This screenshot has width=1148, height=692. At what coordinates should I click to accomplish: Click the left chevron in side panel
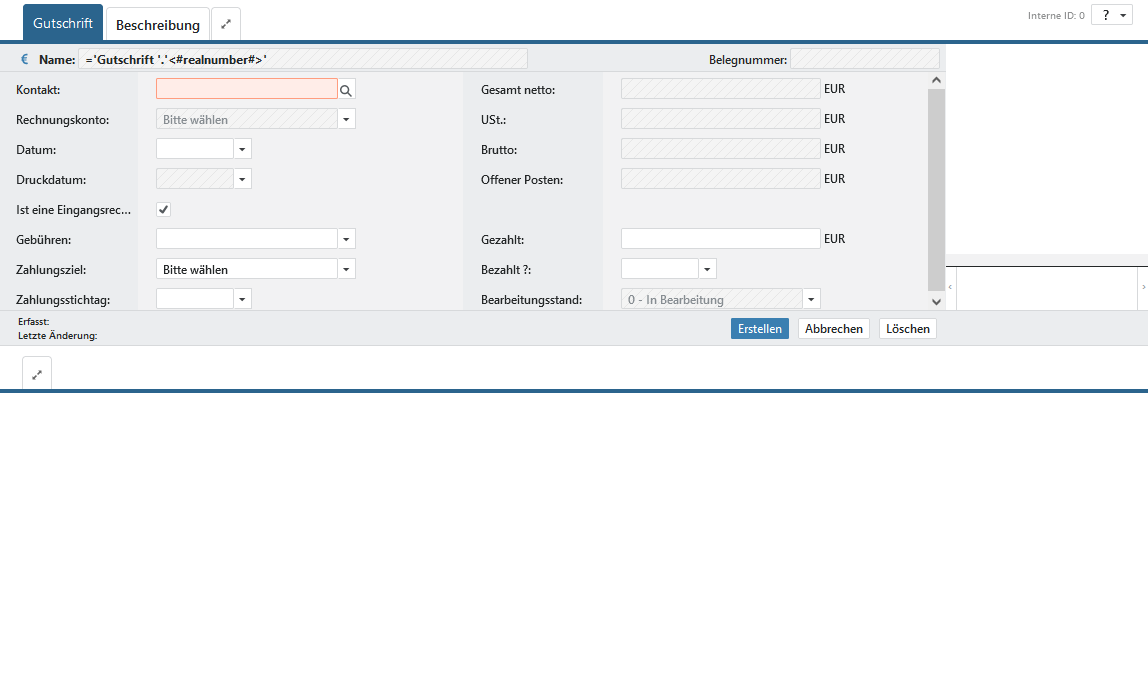[950, 287]
